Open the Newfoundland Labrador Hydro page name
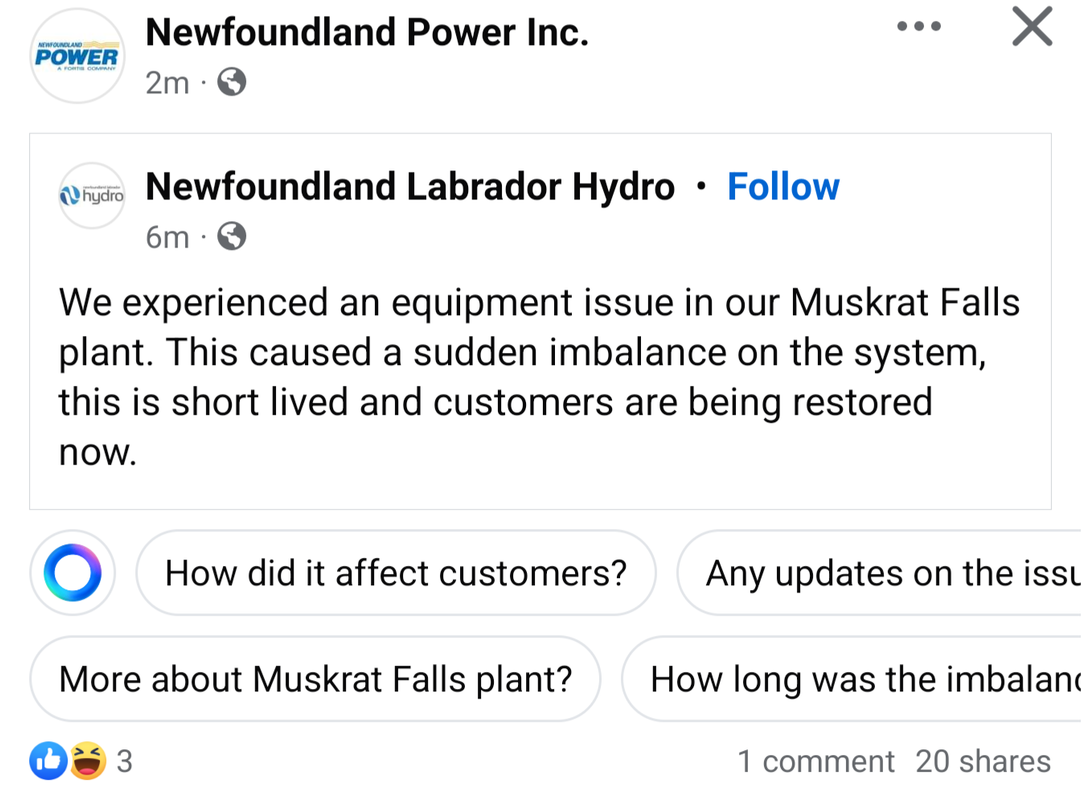This screenshot has height=800, width=1081. coord(410,187)
